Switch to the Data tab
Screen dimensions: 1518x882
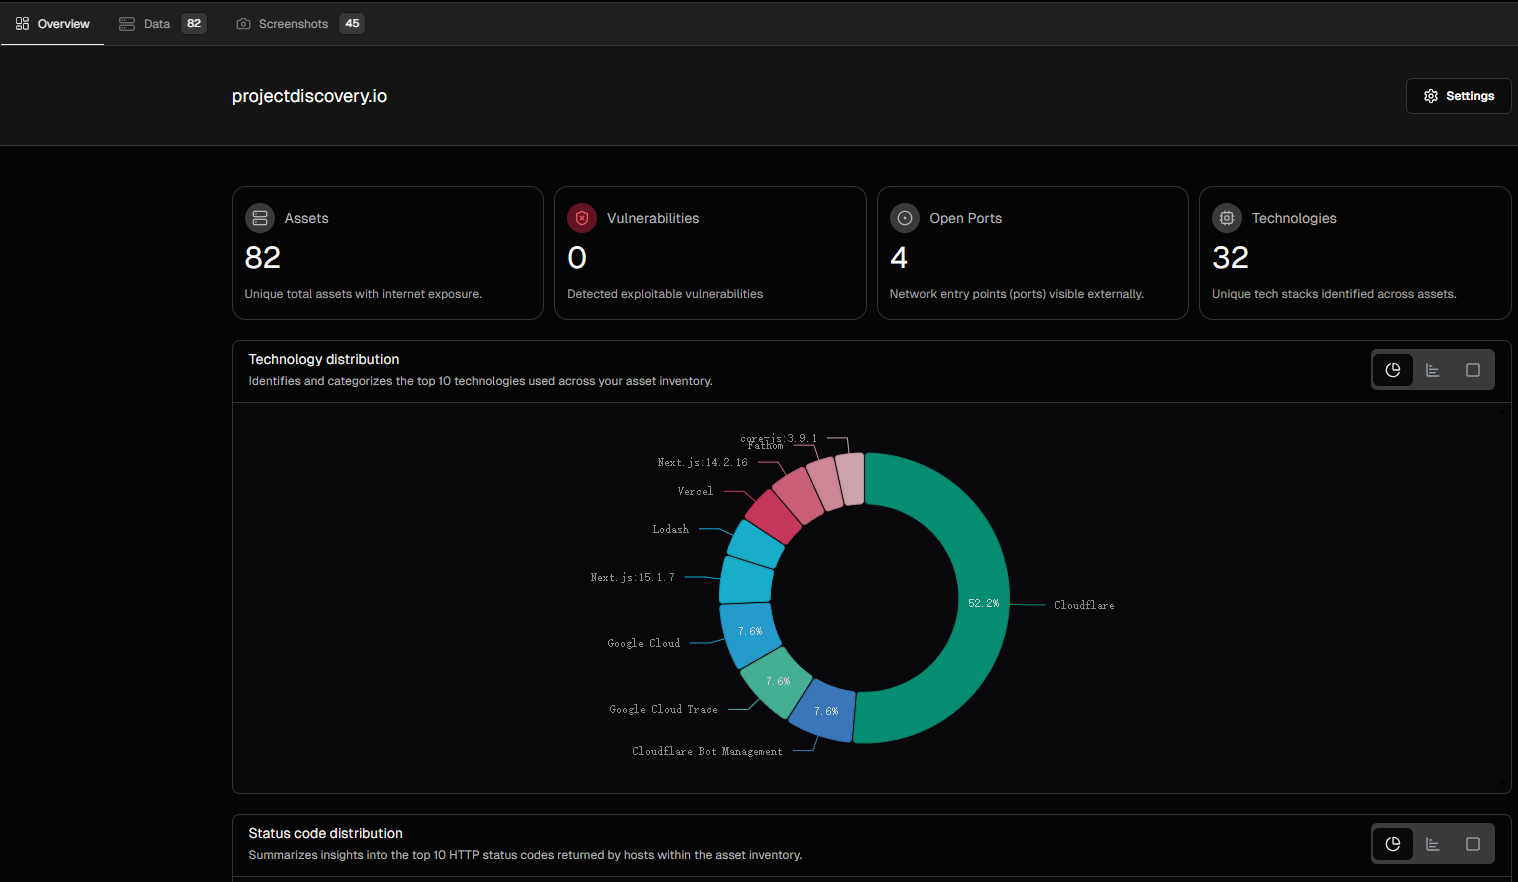tap(162, 23)
